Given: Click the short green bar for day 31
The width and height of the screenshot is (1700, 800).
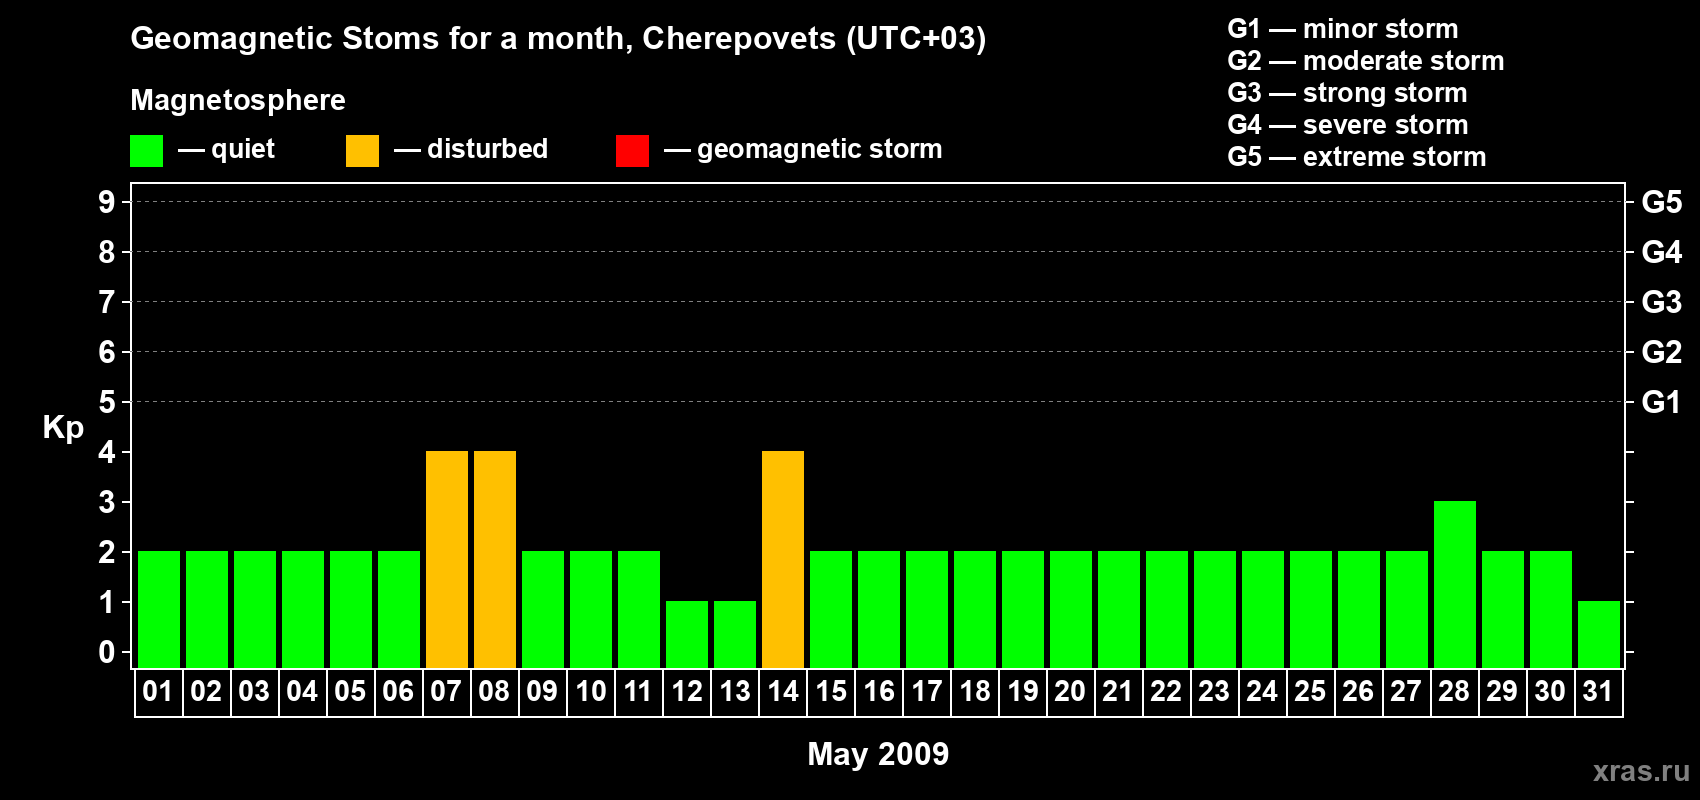Looking at the screenshot, I should pos(1599,634).
